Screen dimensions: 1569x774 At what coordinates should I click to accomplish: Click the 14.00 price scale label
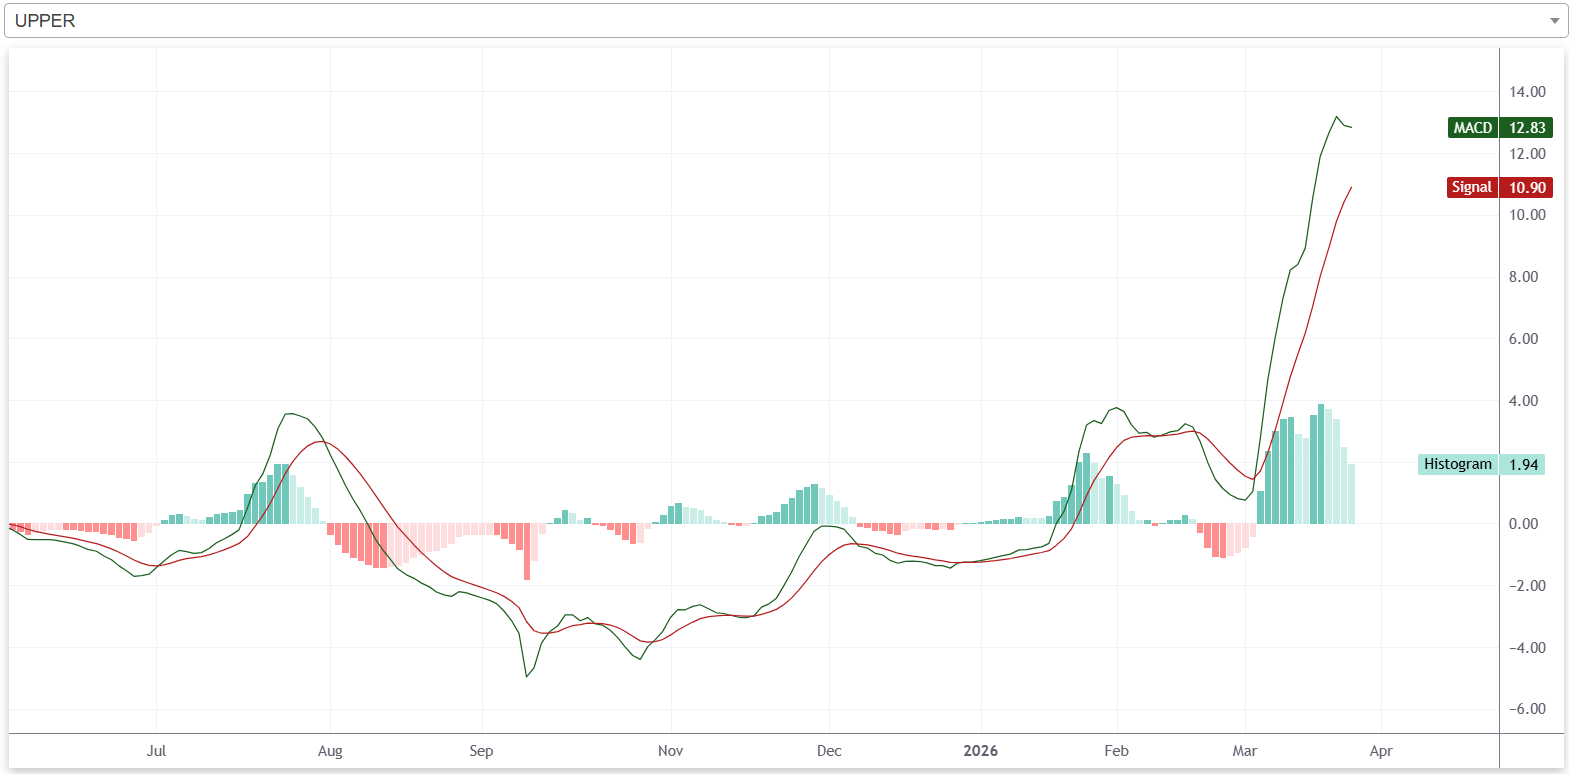[x=1527, y=92]
